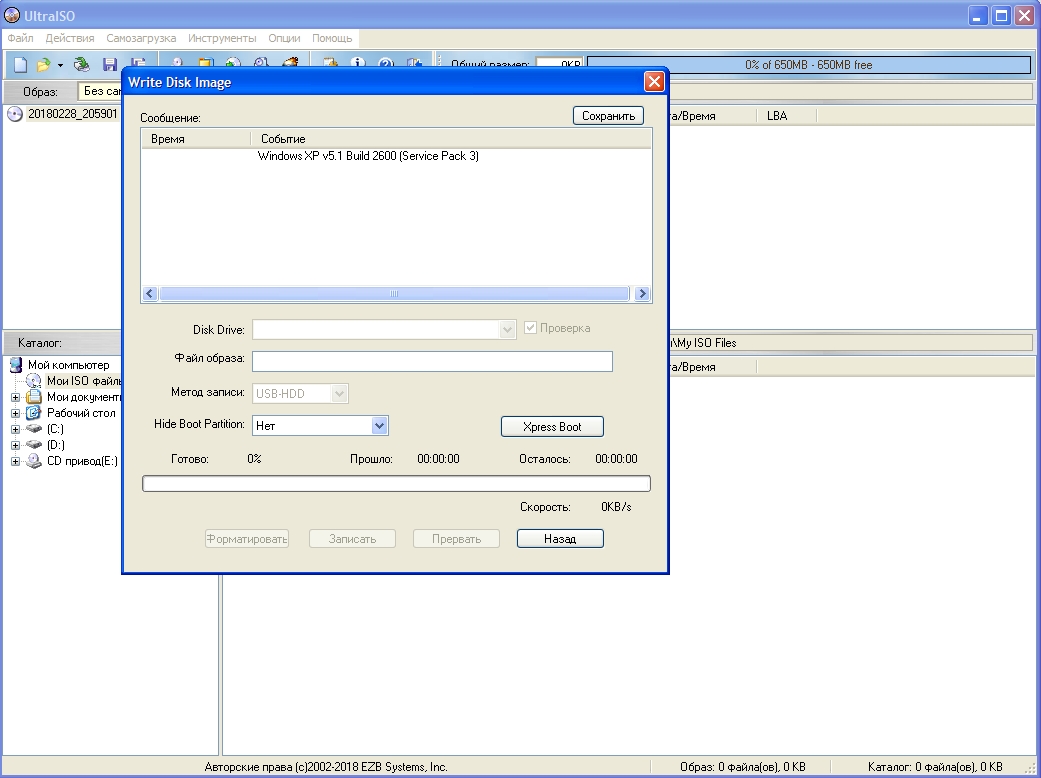This screenshot has width=1041, height=778.
Task: Minimize the UltraISO window
Action: coord(978,15)
